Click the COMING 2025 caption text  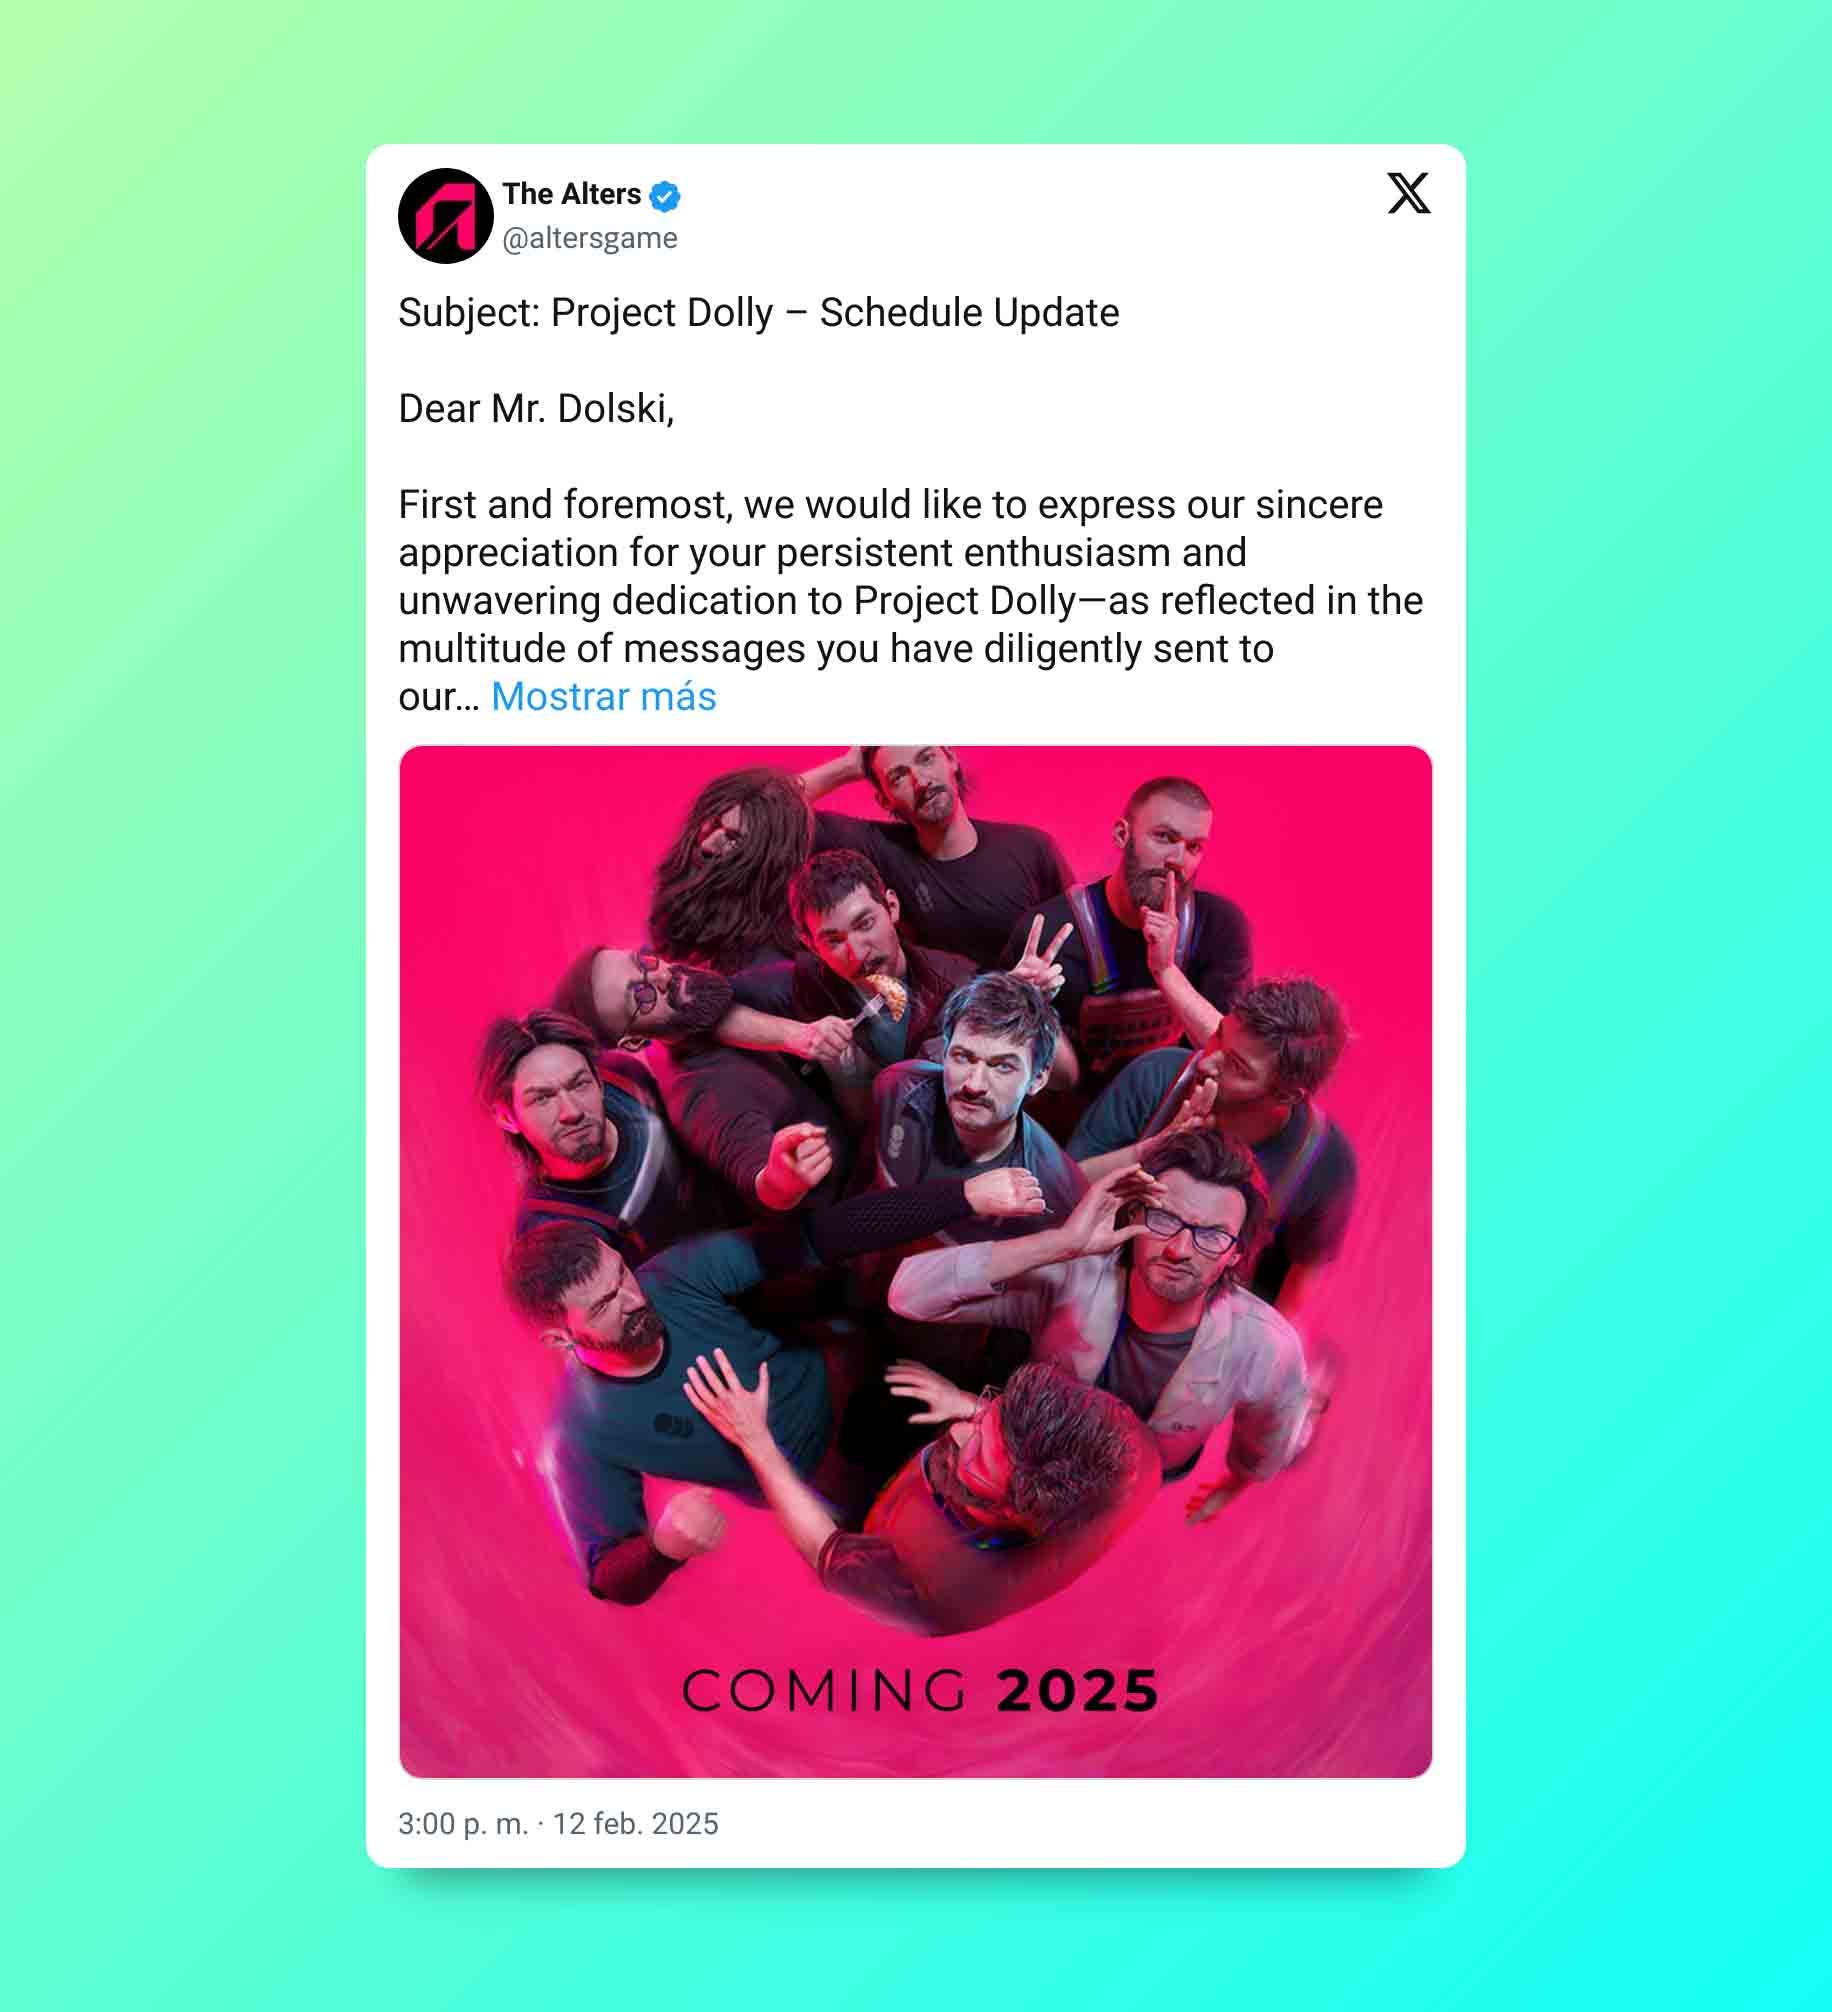coord(920,1690)
